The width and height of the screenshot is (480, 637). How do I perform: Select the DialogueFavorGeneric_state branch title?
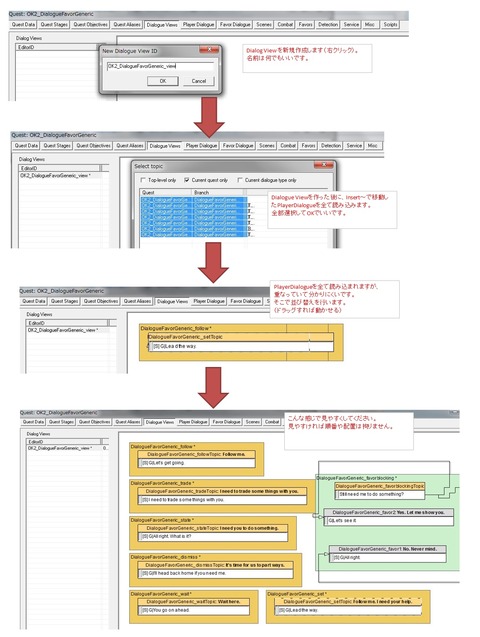click(162, 520)
